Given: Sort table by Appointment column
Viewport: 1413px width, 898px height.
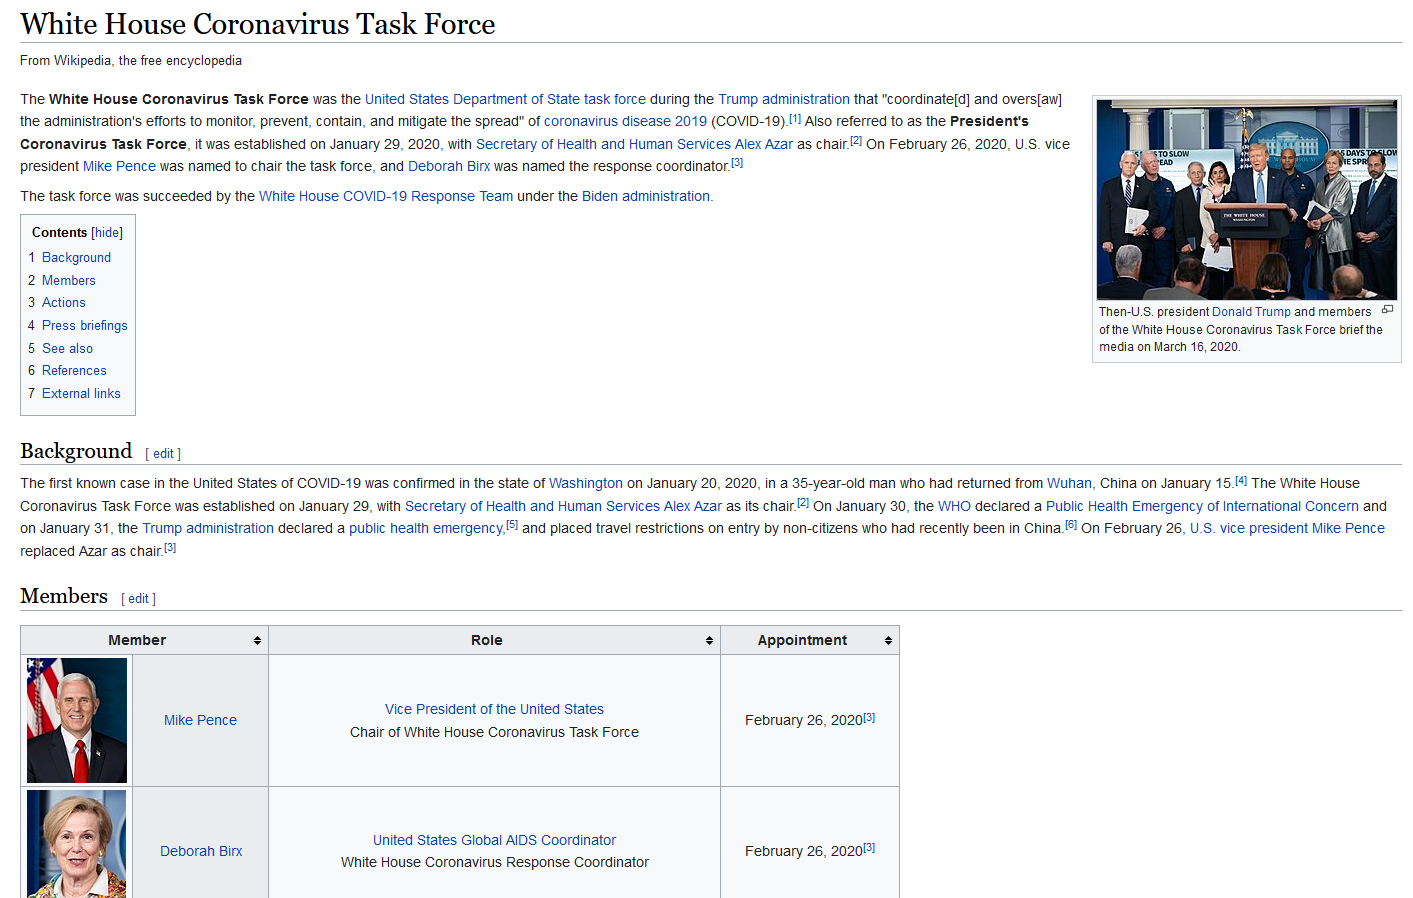Looking at the screenshot, I should [x=888, y=641].
